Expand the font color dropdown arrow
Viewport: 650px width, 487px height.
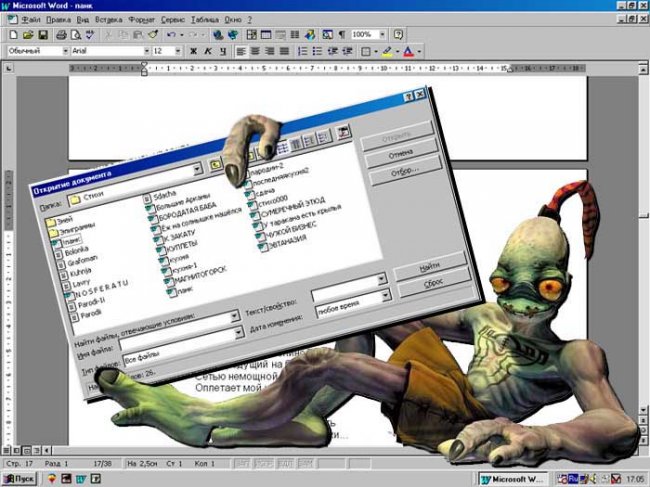coord(420,51)
